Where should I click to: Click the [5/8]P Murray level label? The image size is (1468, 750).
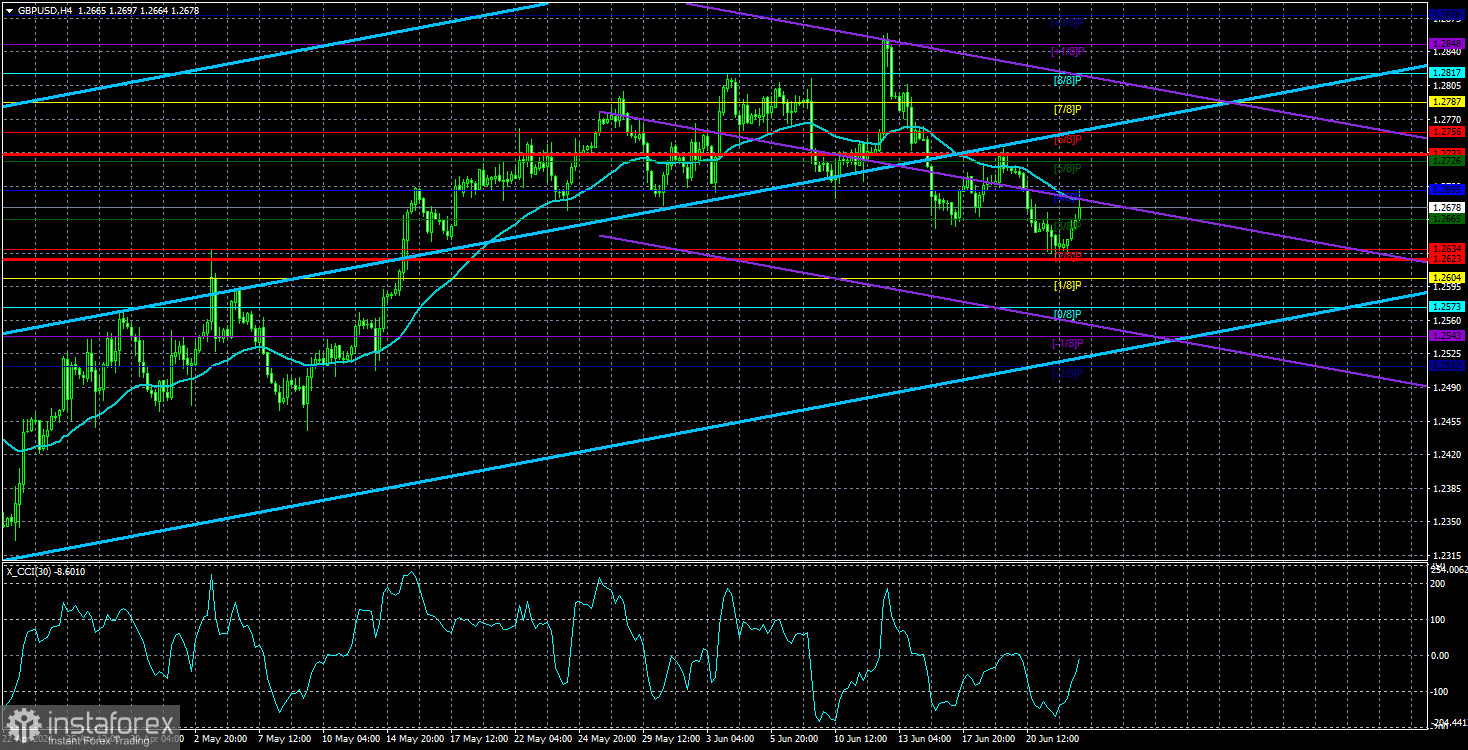click(1069, 168)
